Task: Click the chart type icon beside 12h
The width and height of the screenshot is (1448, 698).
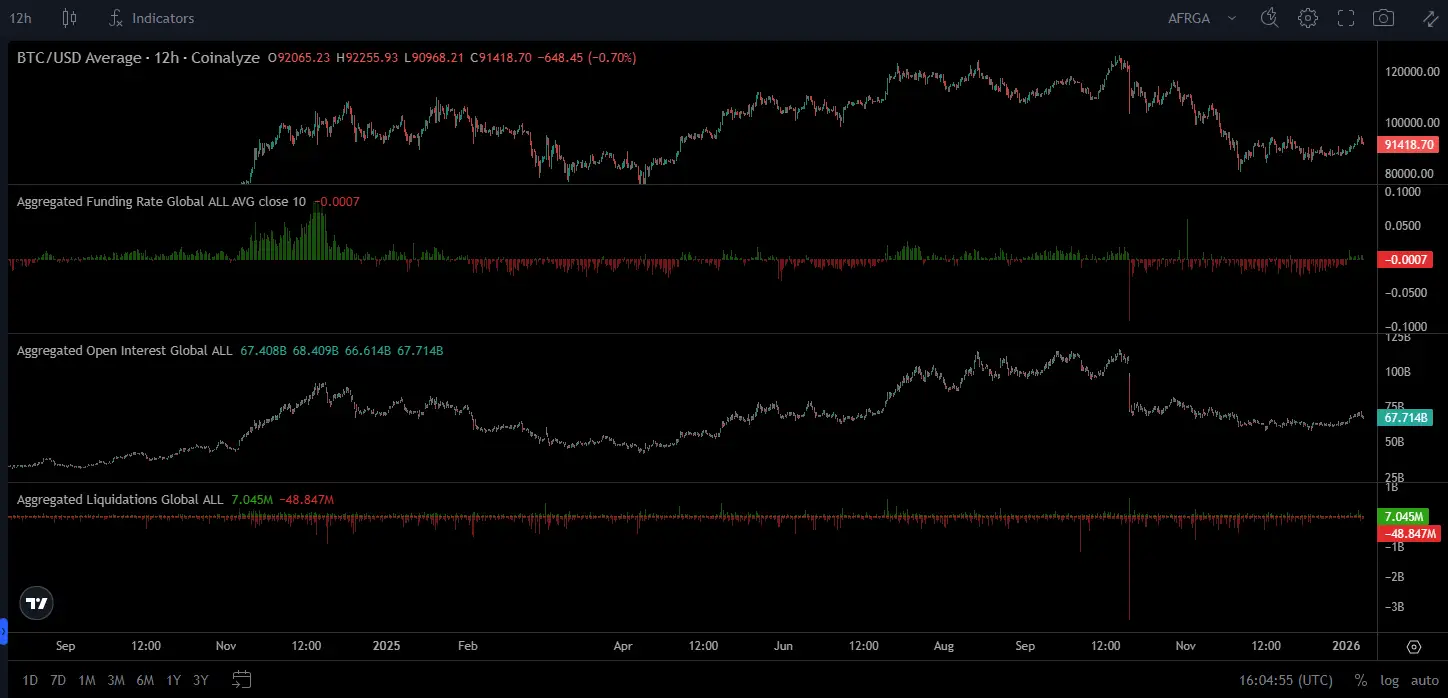Action: (x=68, y=17)
